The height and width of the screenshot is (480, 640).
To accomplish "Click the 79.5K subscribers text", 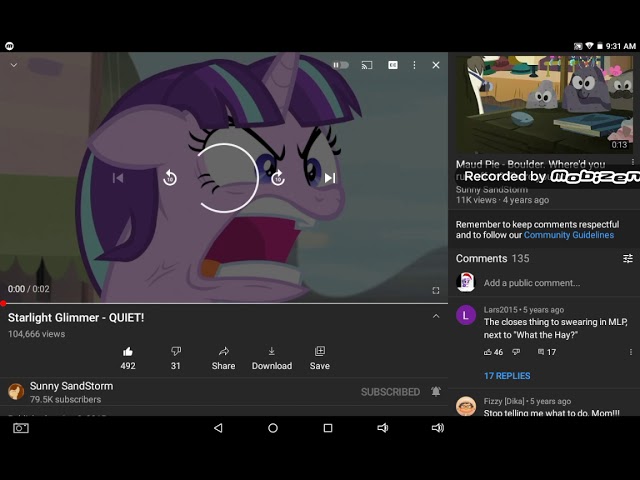I will click(x=65, y=400).
